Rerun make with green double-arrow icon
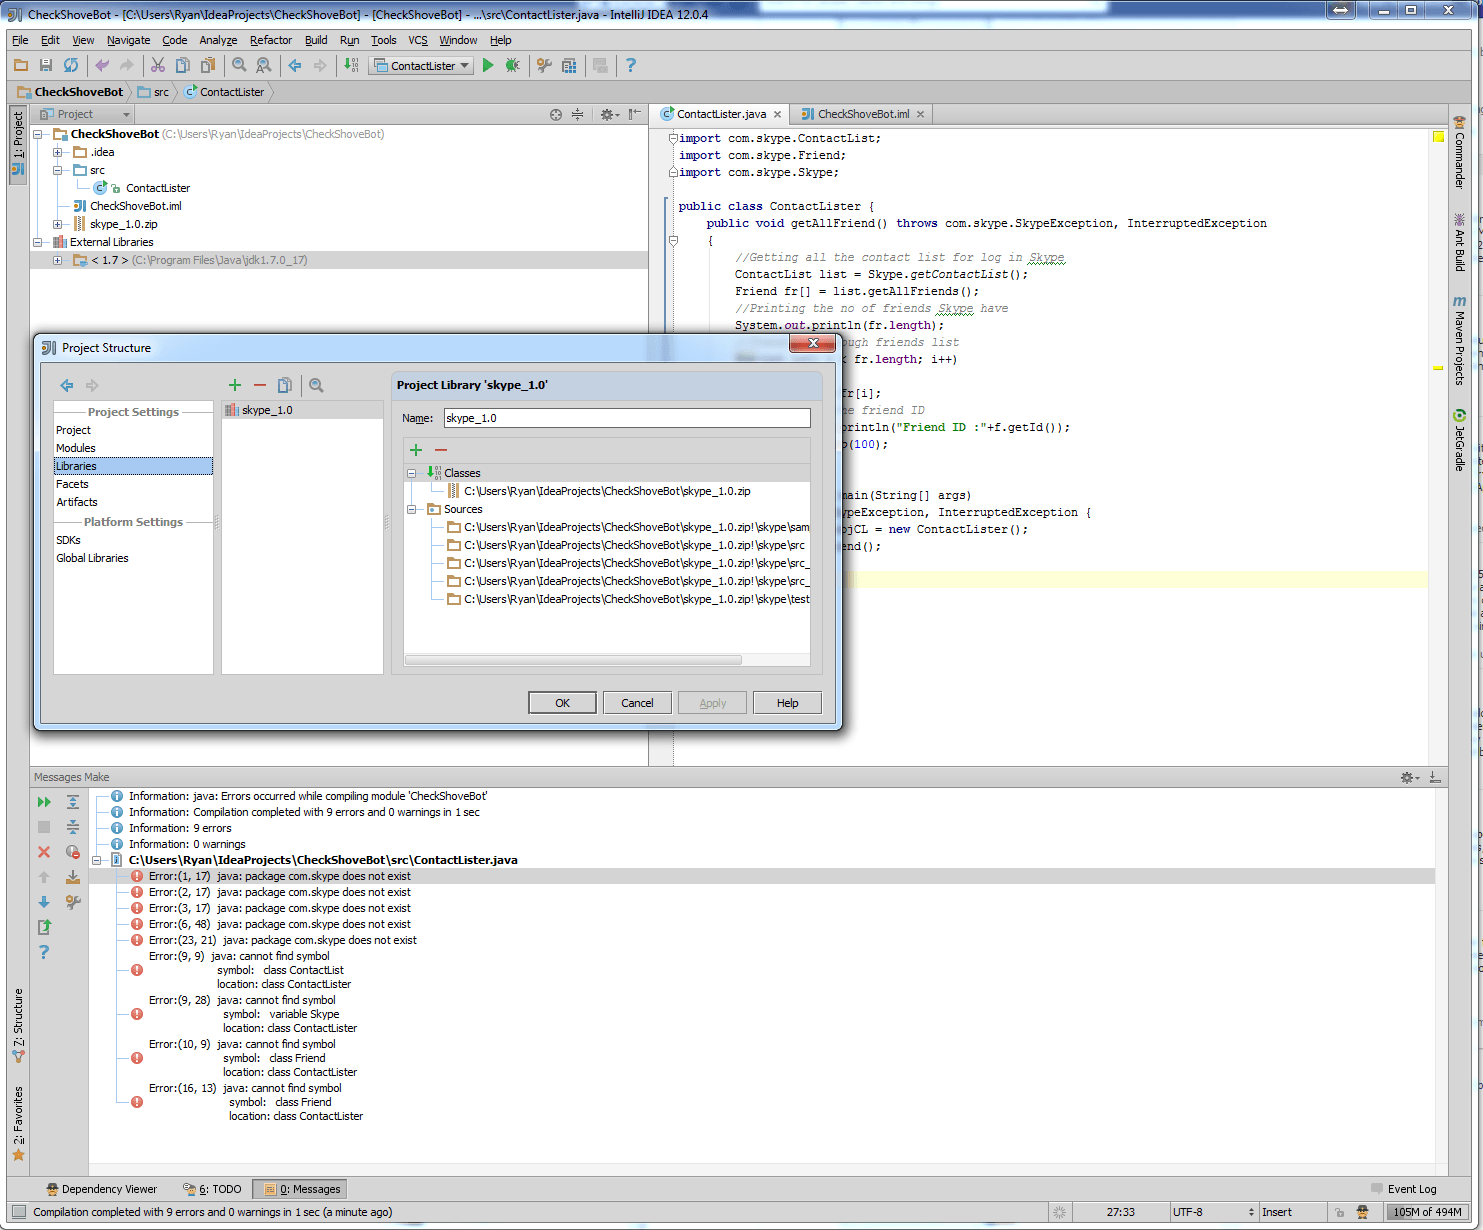This screenshot has height=1230, width=1483. coord(44,802)
